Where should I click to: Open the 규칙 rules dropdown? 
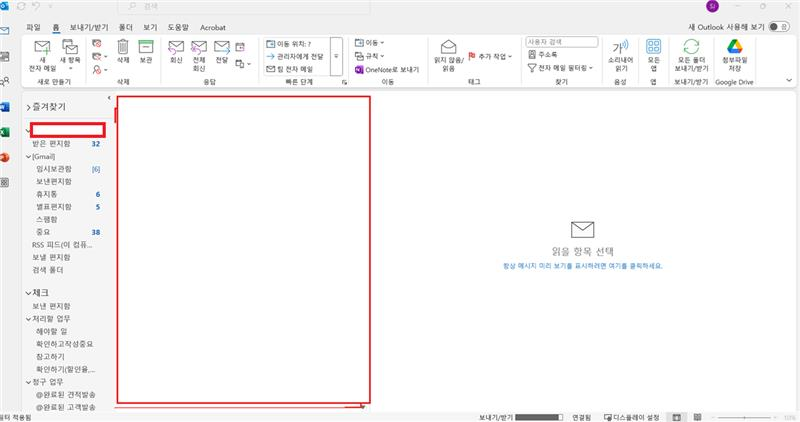coord(369,56)
